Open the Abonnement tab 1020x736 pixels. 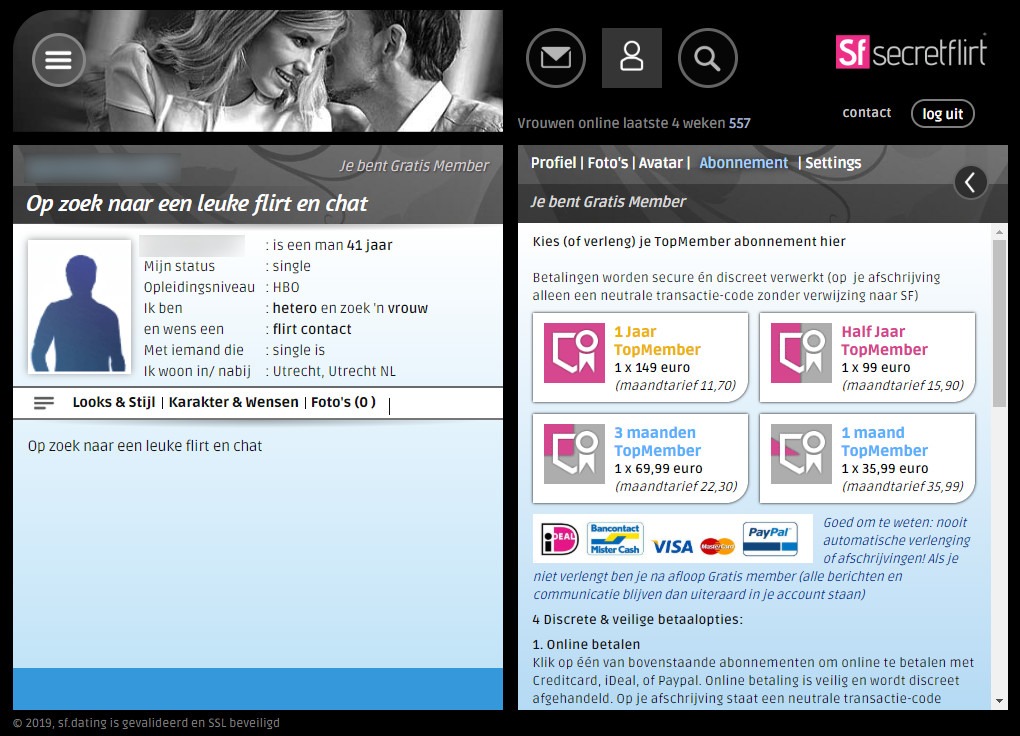[744, 163]
